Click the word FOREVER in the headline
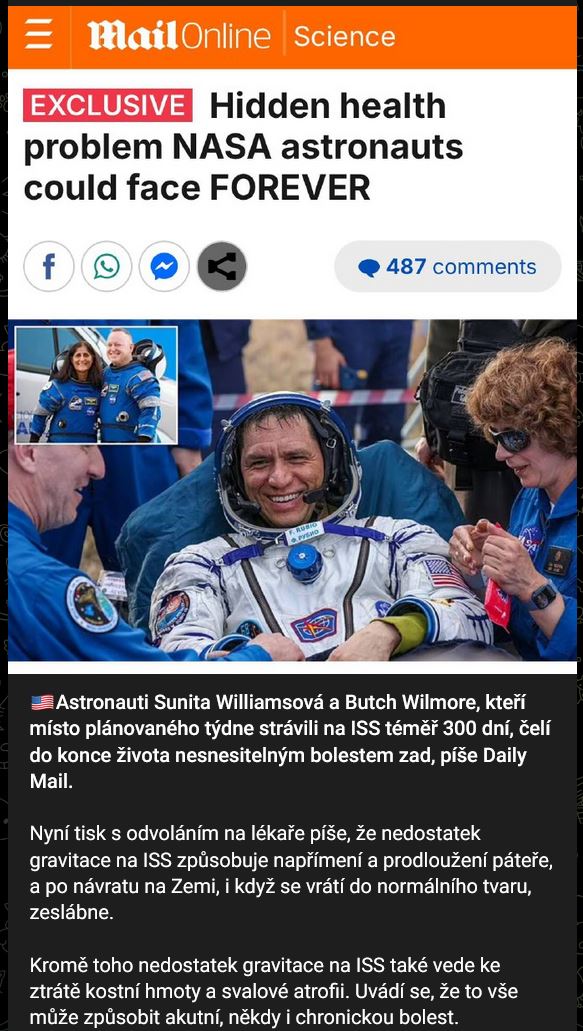This screenshot has height=1031, width=583. [x=290, y=189]
